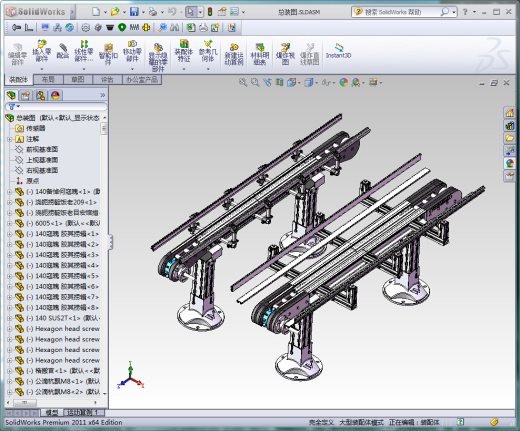The image size is (520, 431).
Task: Expand the hidden panel tabs chevron
Action: [102, 95]
